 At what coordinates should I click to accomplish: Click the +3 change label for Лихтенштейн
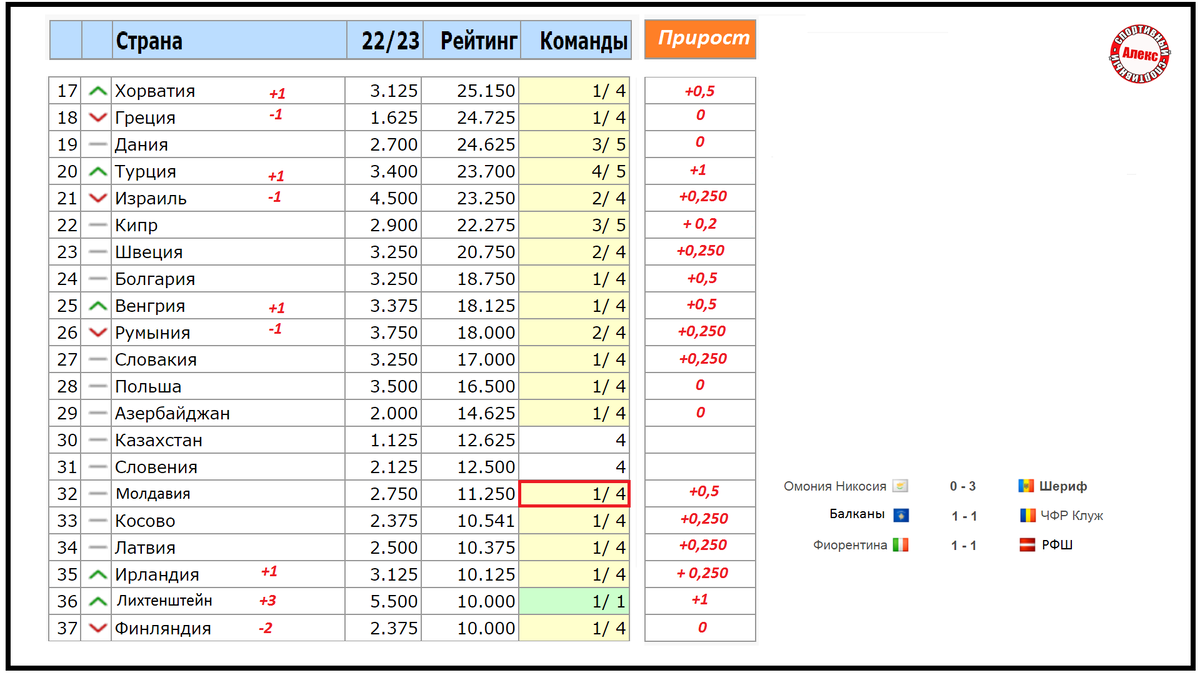(x=268, y=602)
